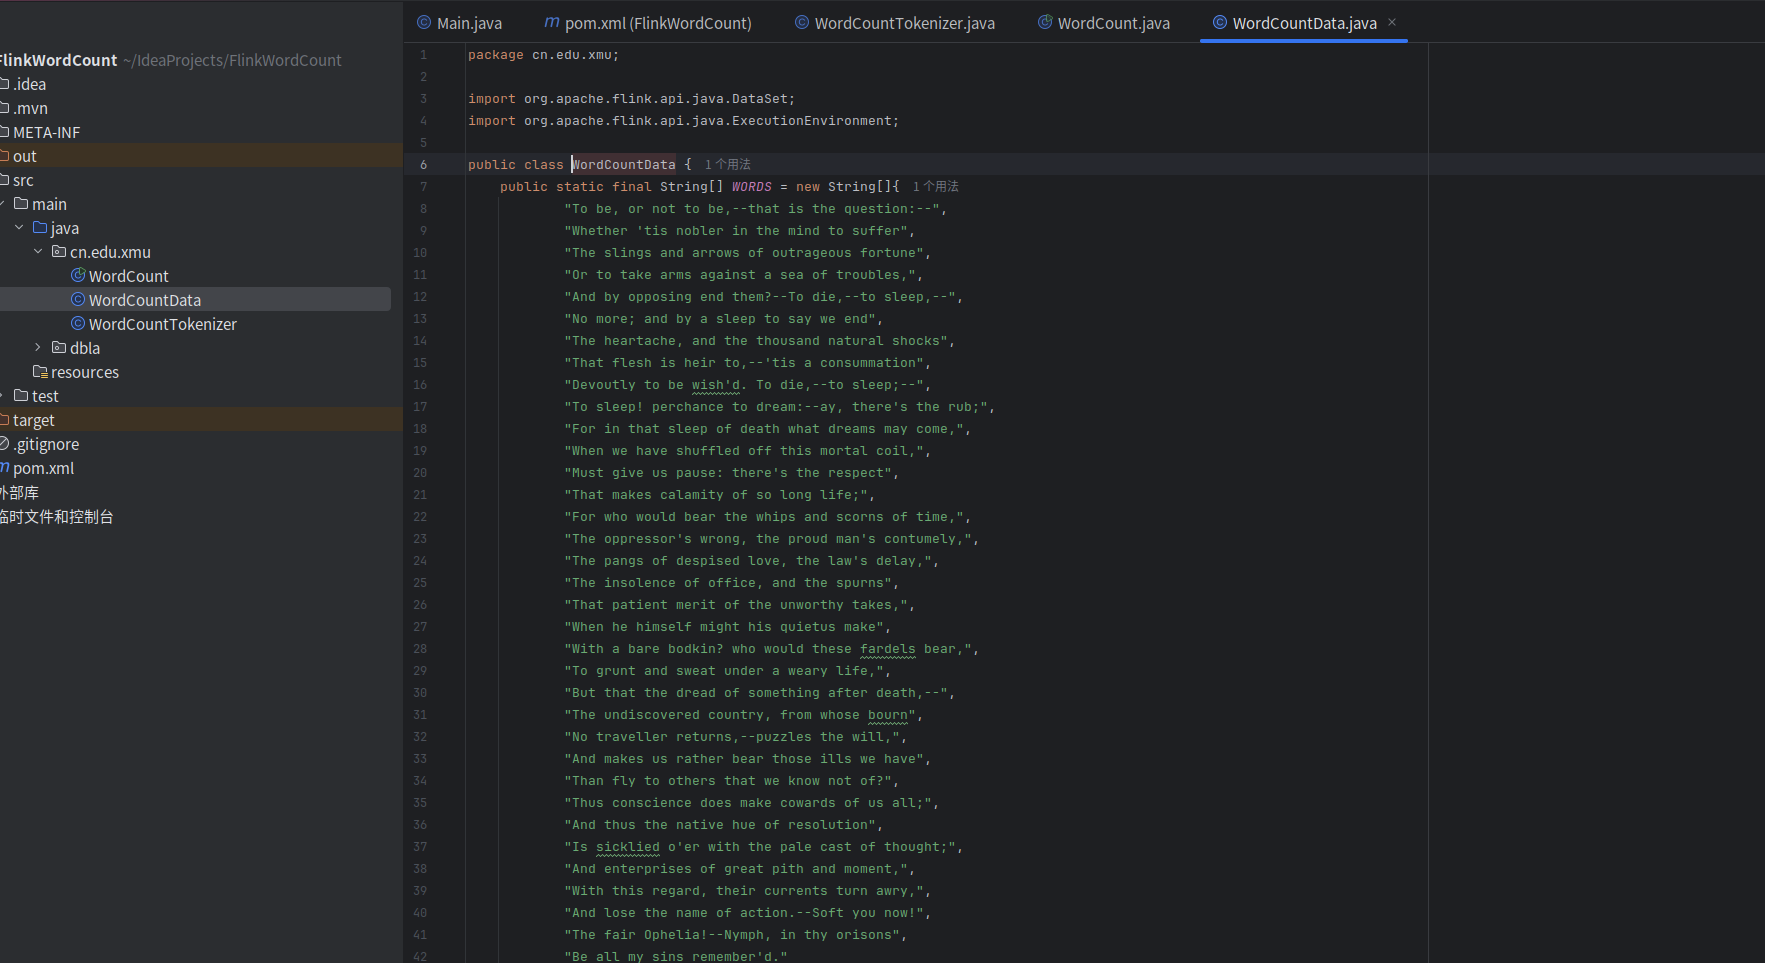This screenshot has width=1765, height=963.
Task: Click the underlined word bourn
Action: point(888,714)
